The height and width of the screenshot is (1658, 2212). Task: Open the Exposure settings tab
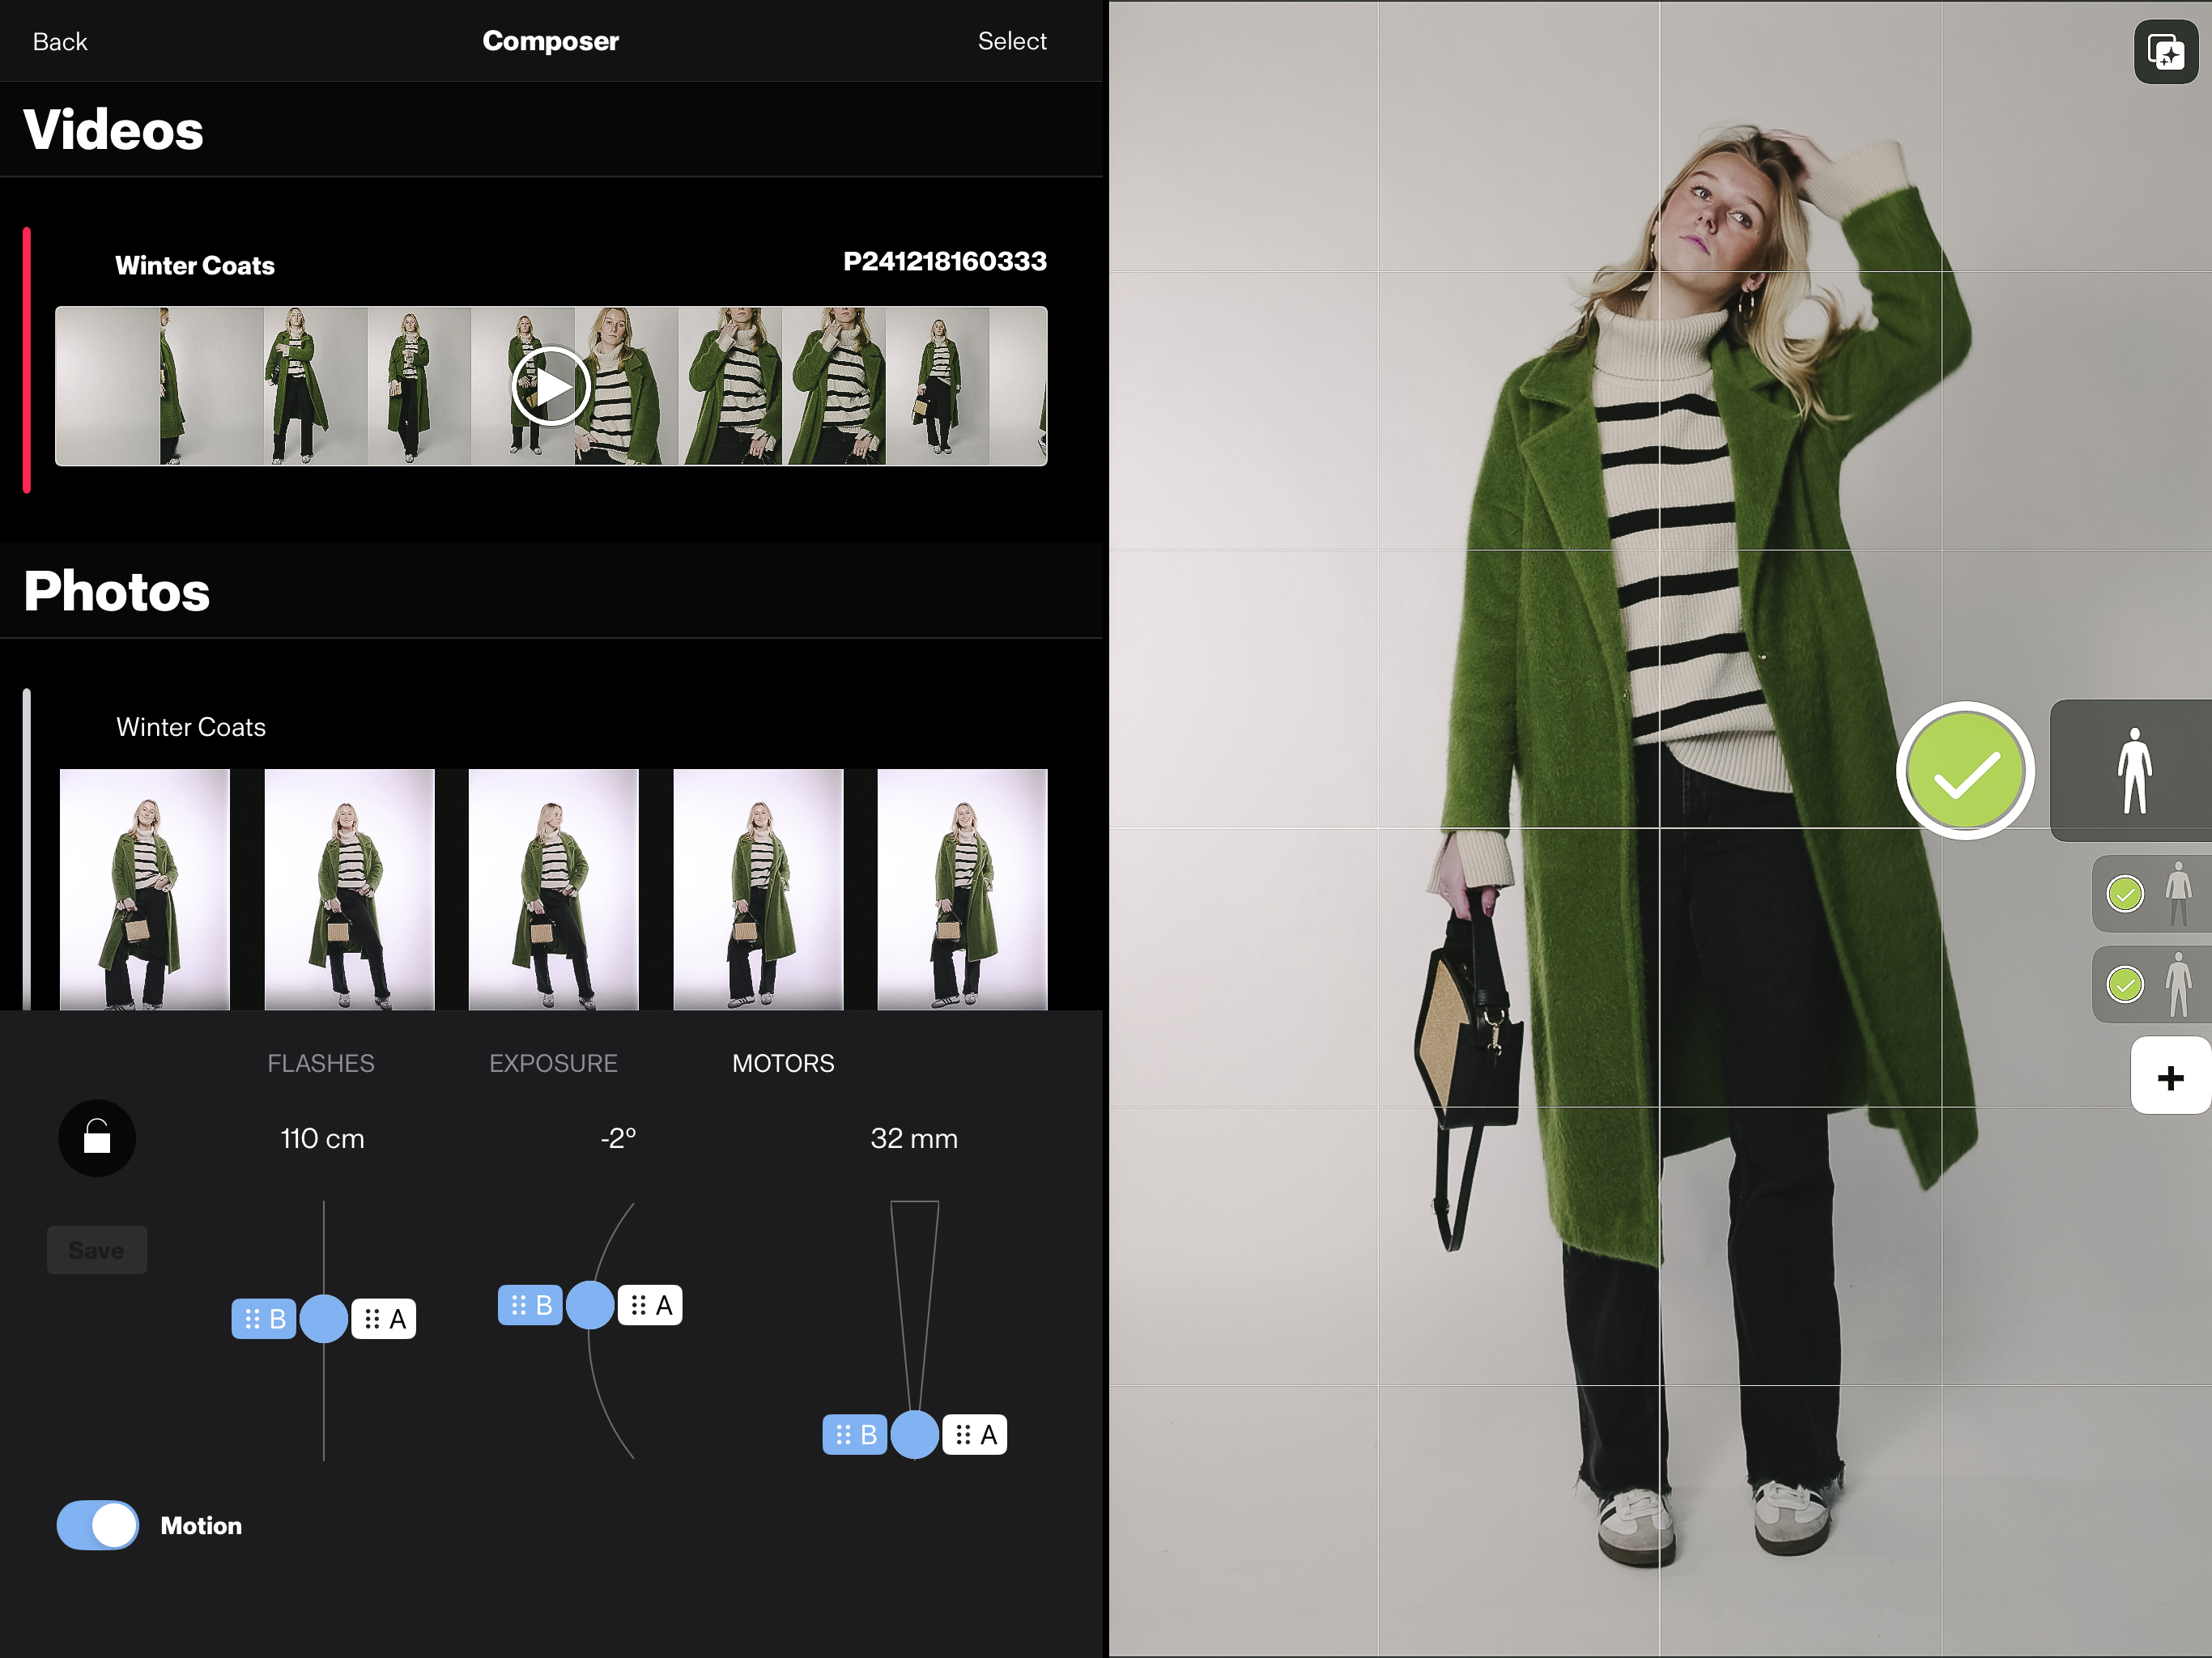[x=552, y=1063]
